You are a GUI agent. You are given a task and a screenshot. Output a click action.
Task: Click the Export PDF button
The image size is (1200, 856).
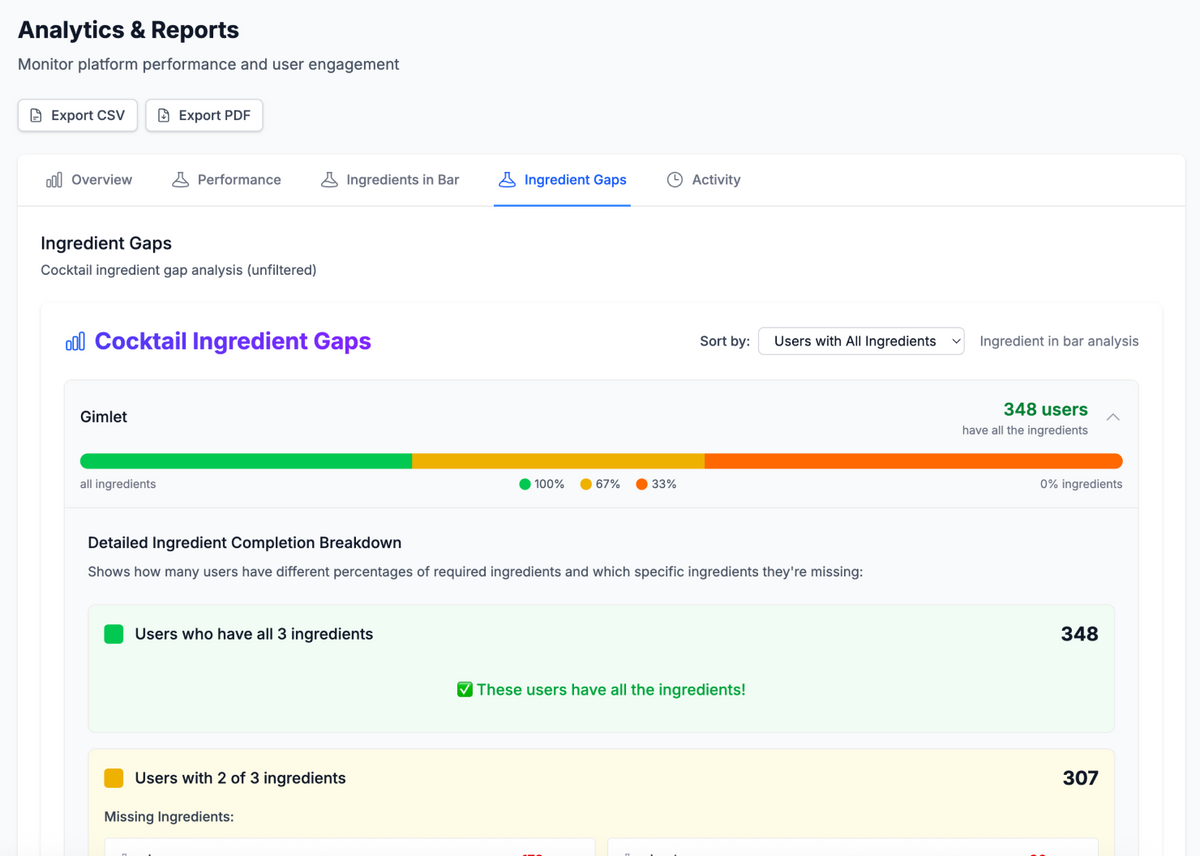click(204, 115)
